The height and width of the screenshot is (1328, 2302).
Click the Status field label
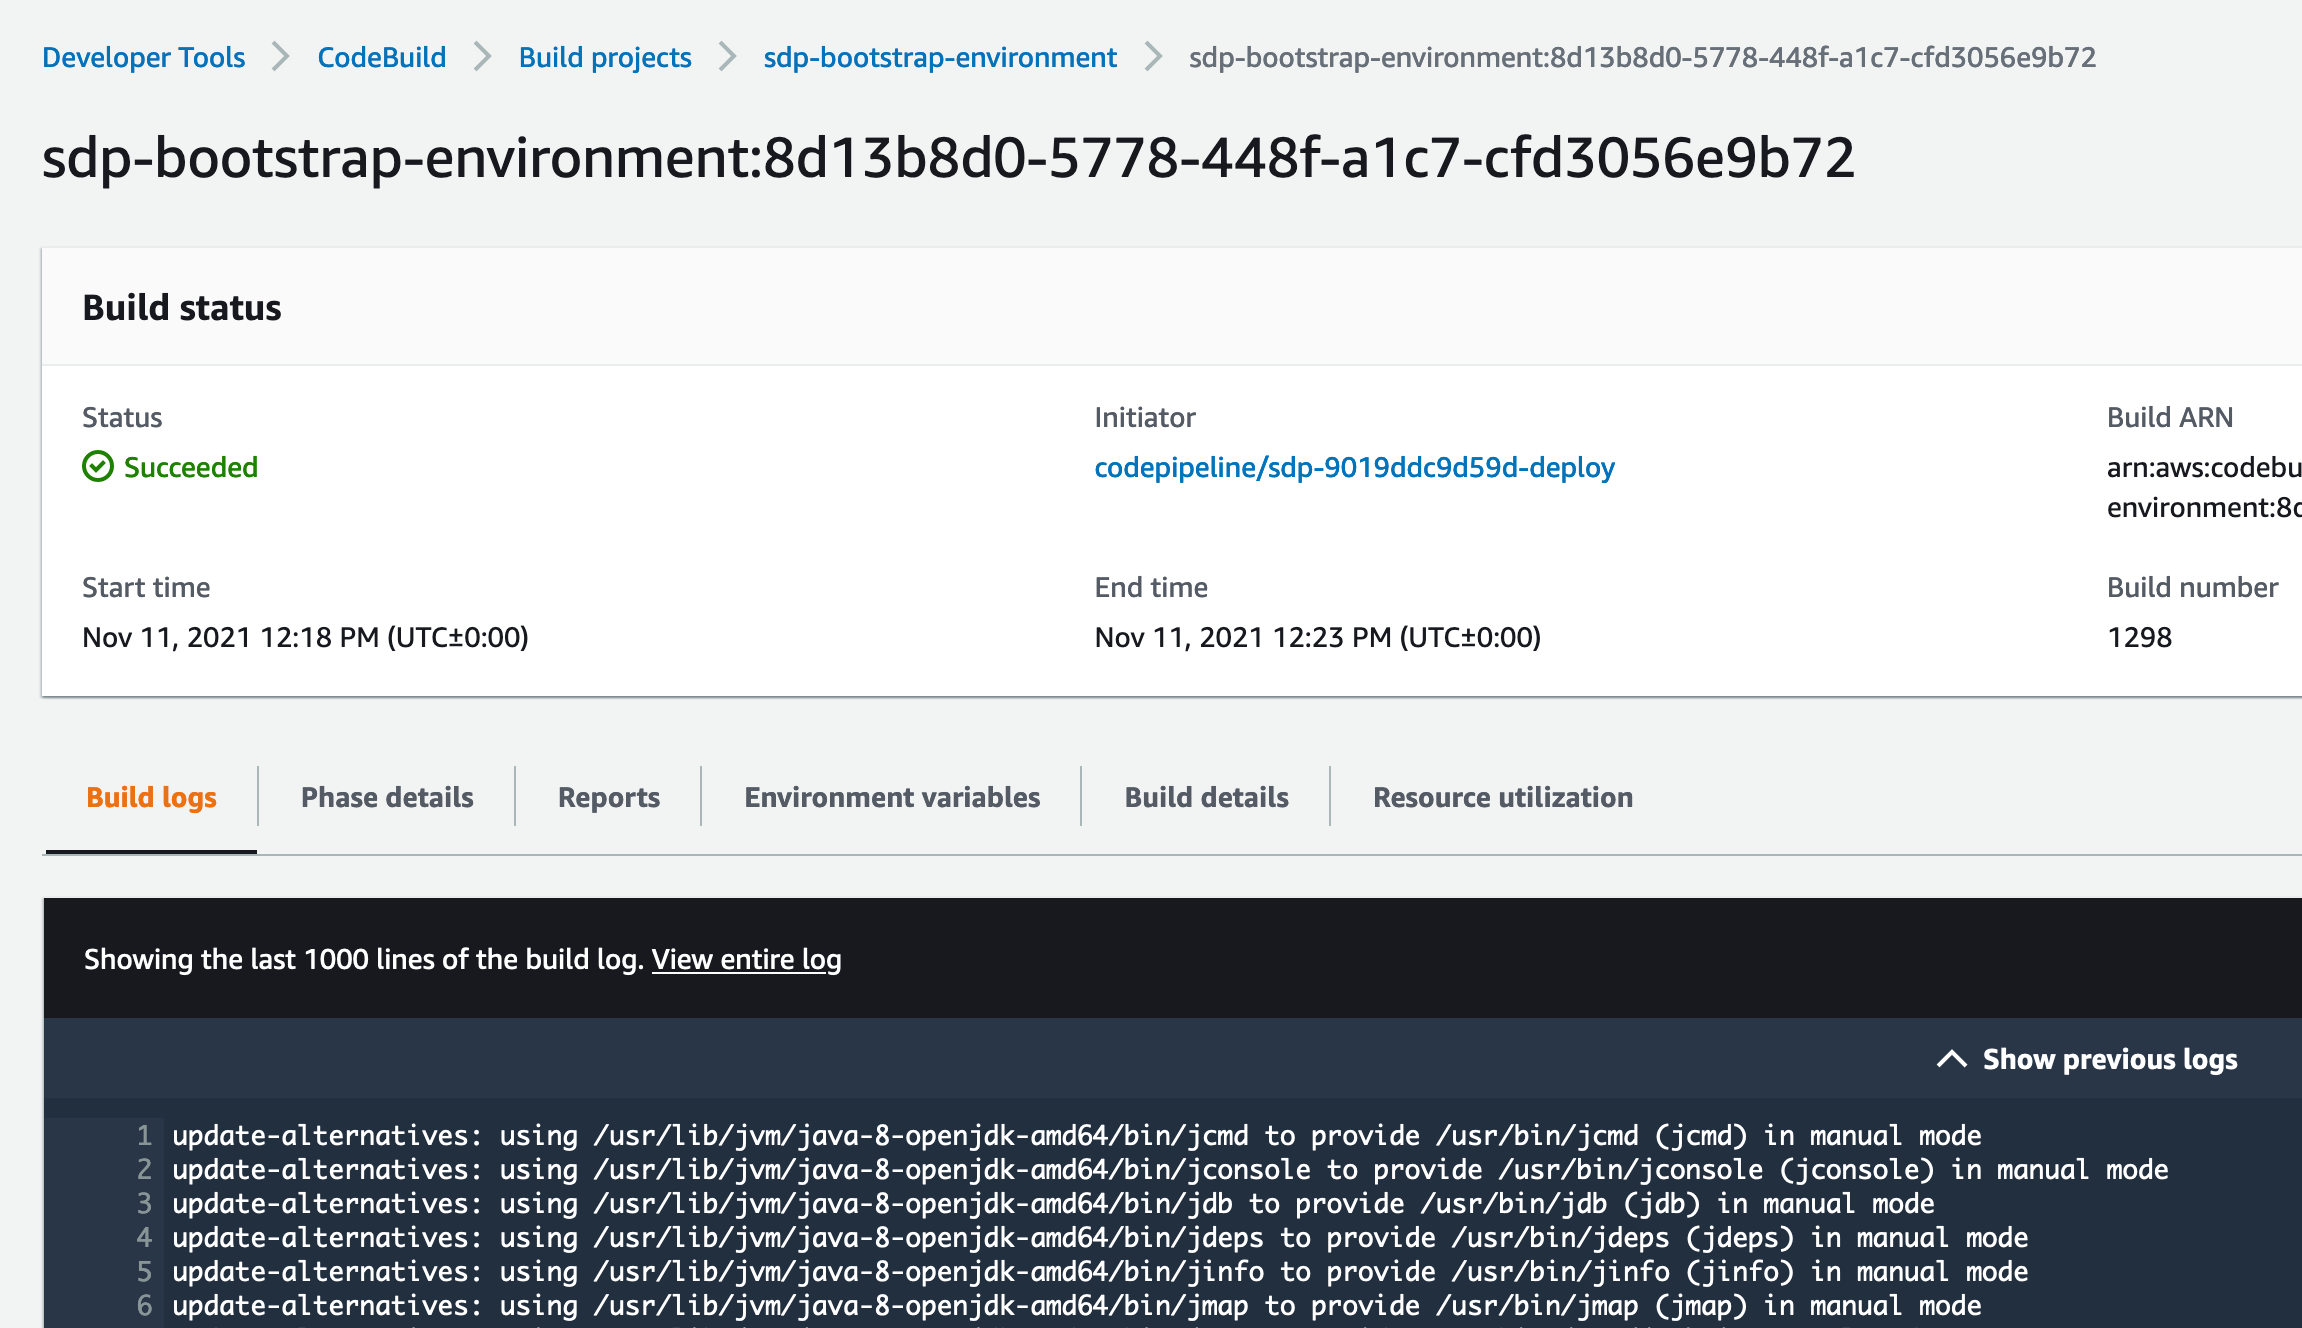pyautogui.click(x=122, y=417)
